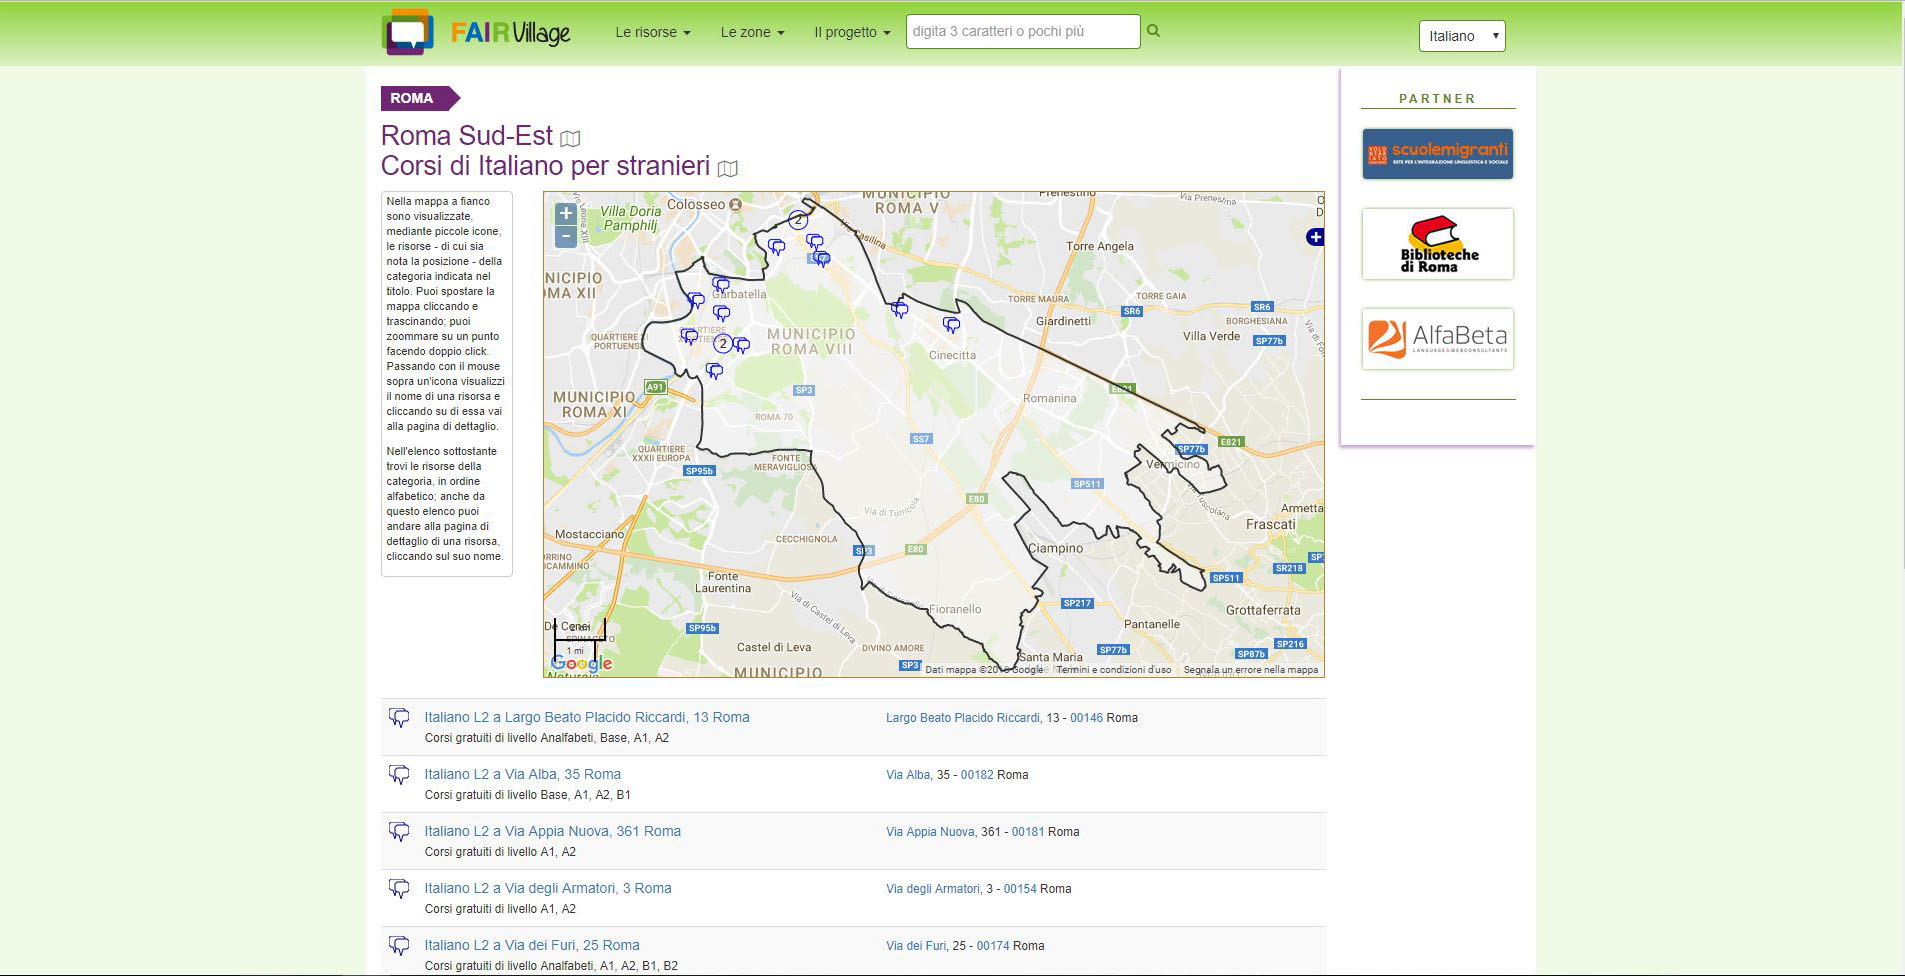
Task: Click 'Segnala un errore nella mappa'
Action: [x=1251, y=670]
